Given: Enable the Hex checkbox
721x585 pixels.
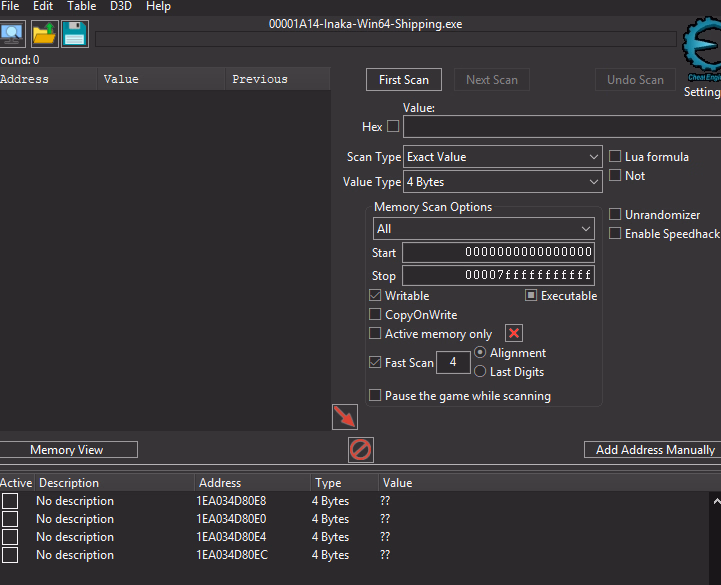Looking at the screenshot, I should point(393,127).
